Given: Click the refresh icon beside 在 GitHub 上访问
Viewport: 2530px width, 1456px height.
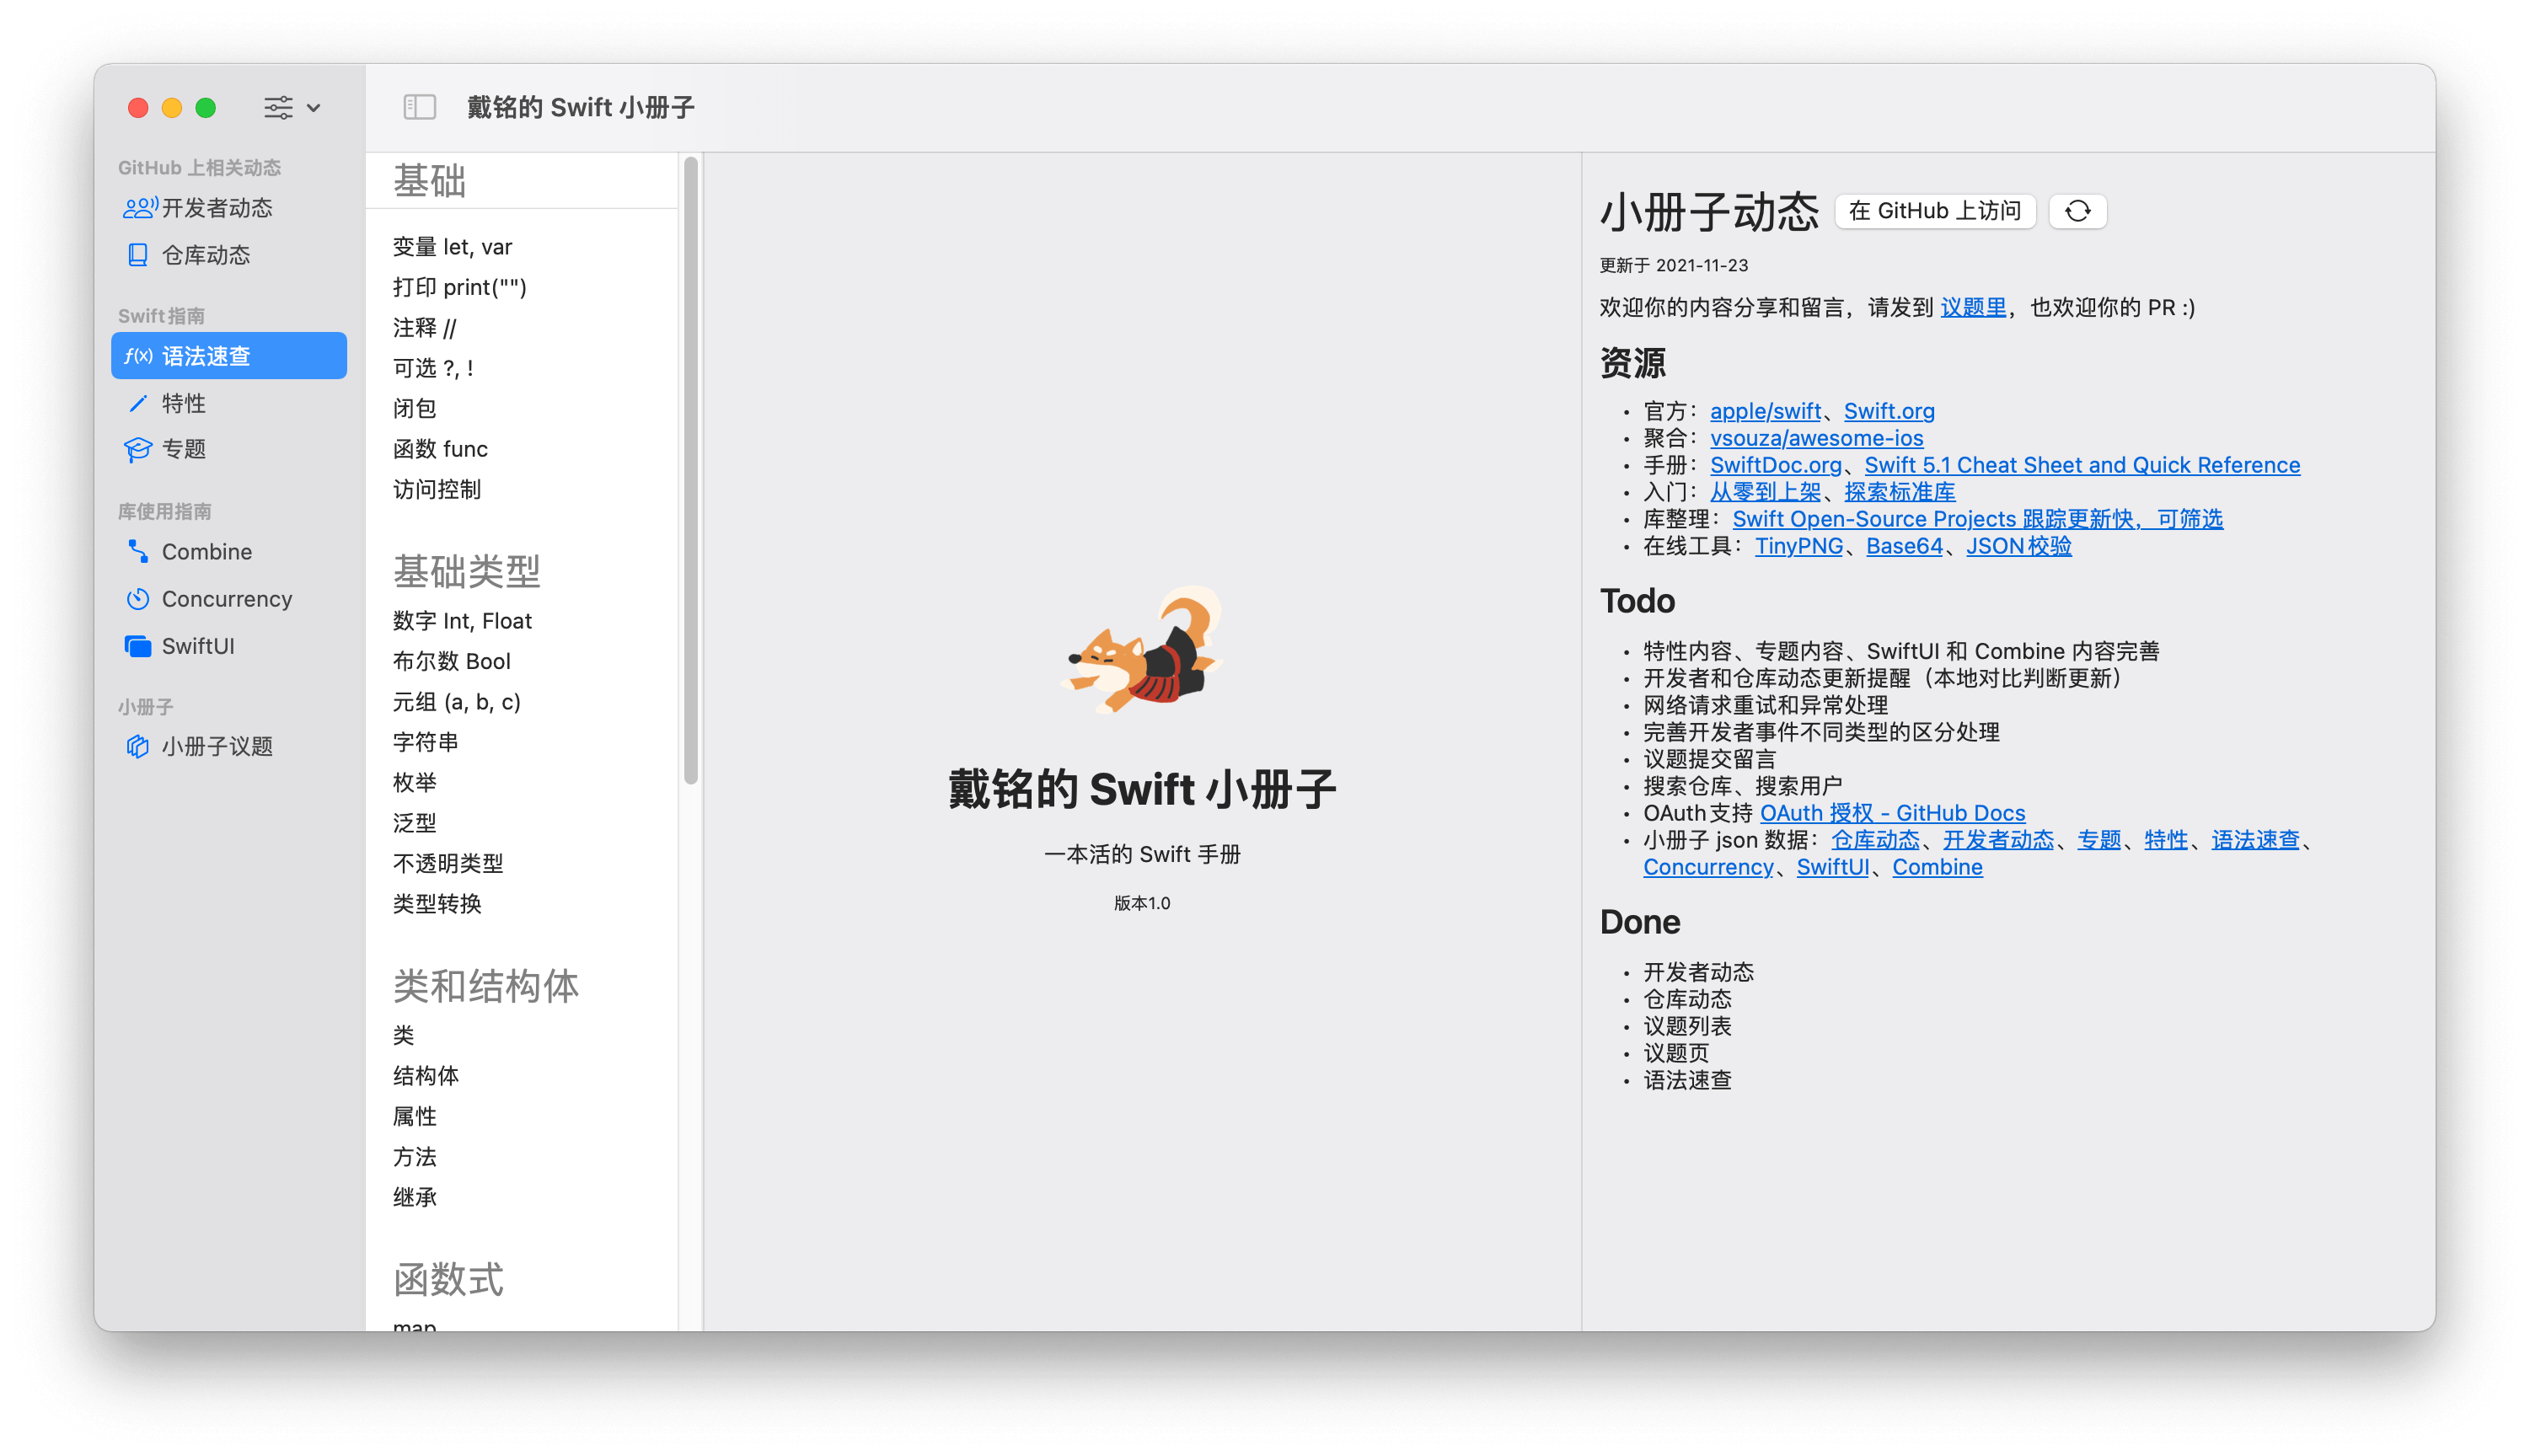Looking at the screenshot, I should 2077,211.
